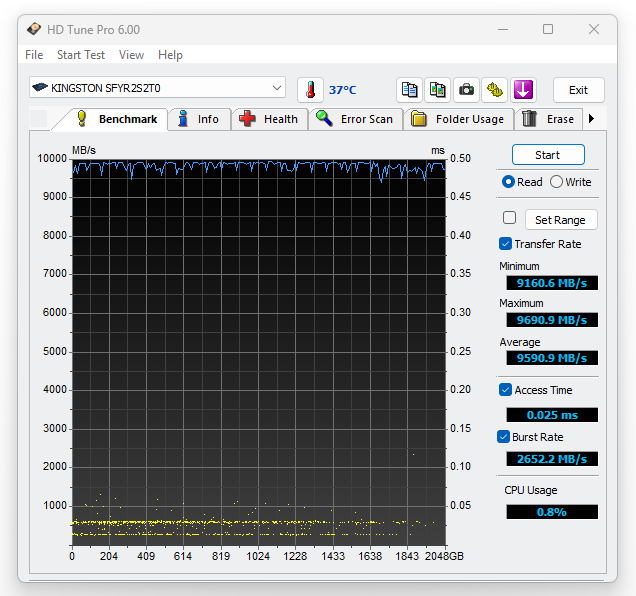Select the Write radio button
This screenshot has height=596, width=636.
[556, 182]
